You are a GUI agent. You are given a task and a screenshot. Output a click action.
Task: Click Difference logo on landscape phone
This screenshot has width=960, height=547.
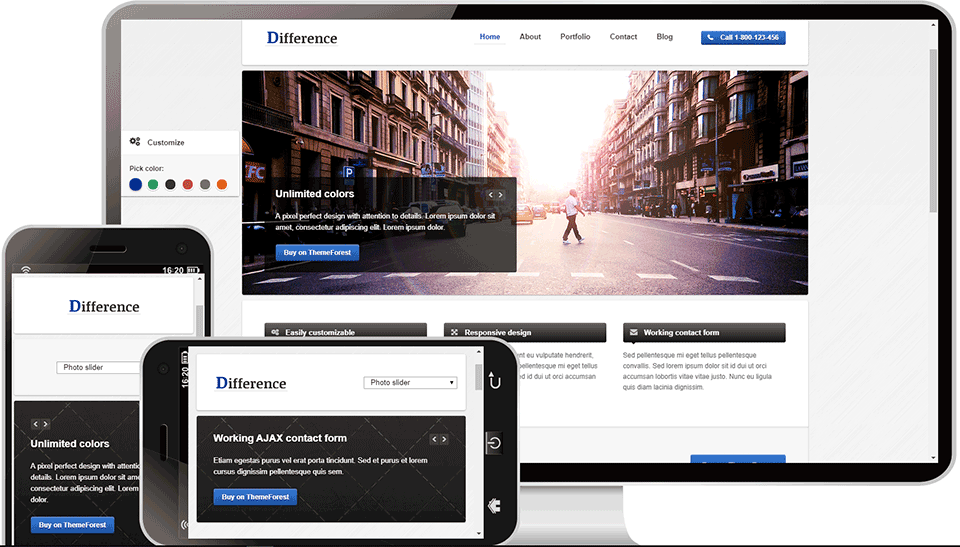(x=251, y=383)
